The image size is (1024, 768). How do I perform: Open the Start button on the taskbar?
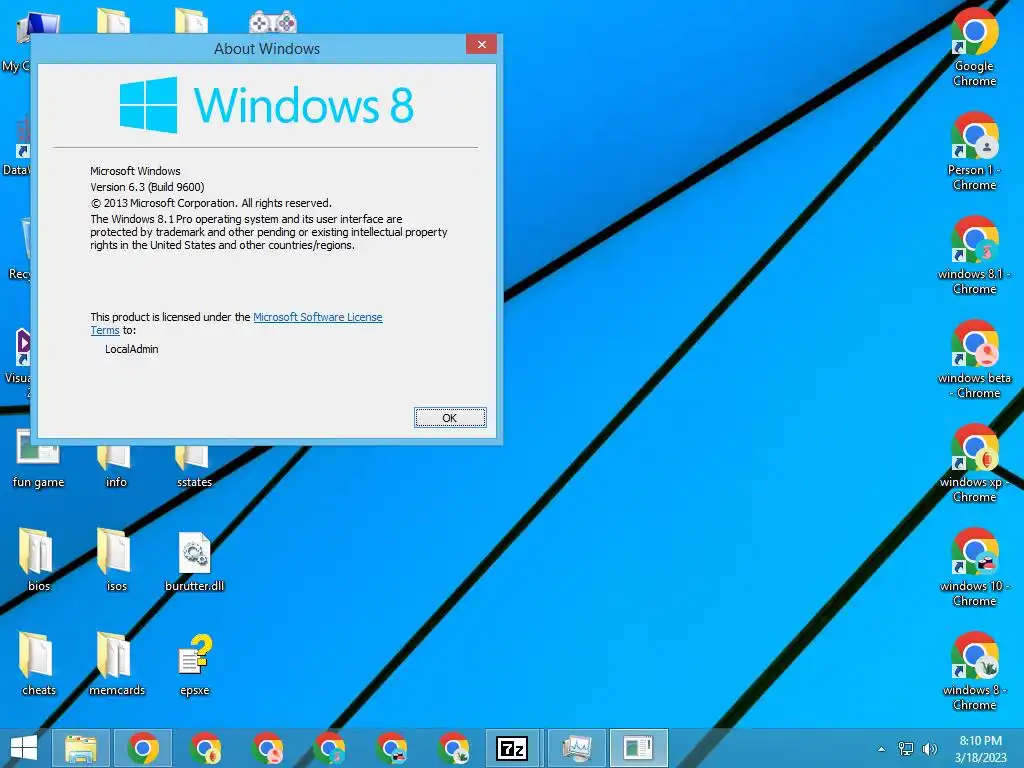click(x=24, y=748)
